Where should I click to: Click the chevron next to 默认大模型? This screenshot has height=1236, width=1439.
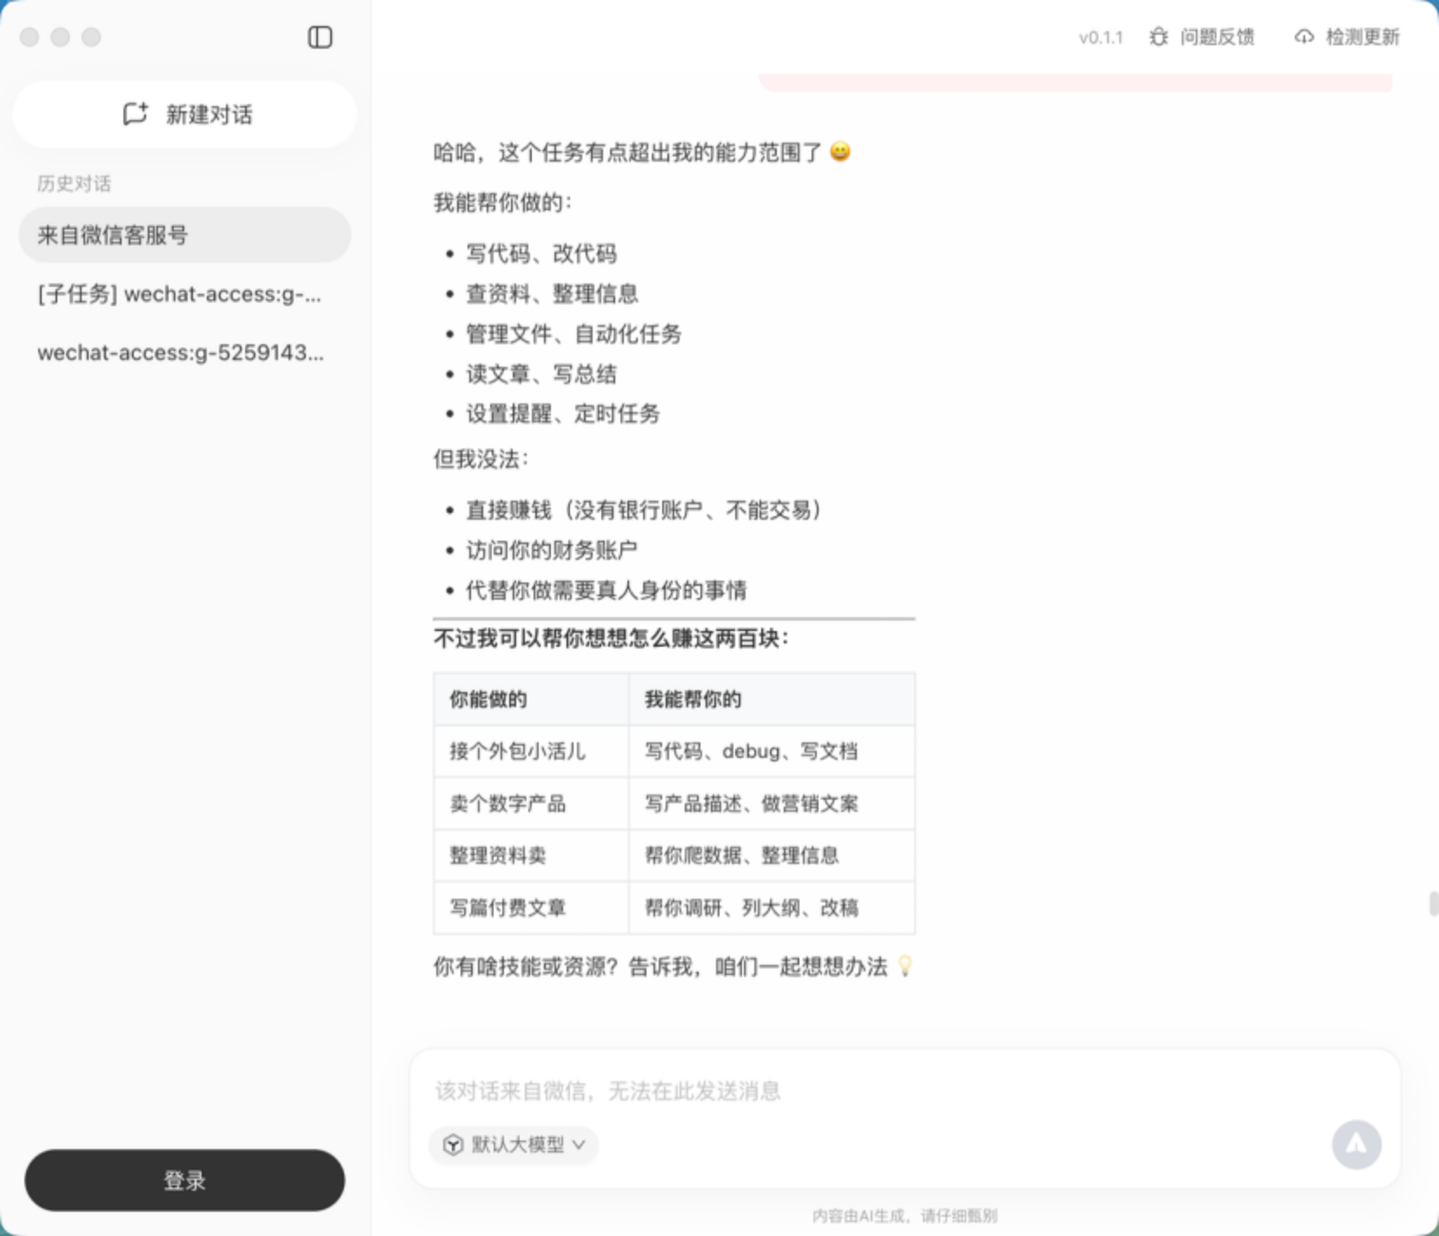pos(578,1146)
